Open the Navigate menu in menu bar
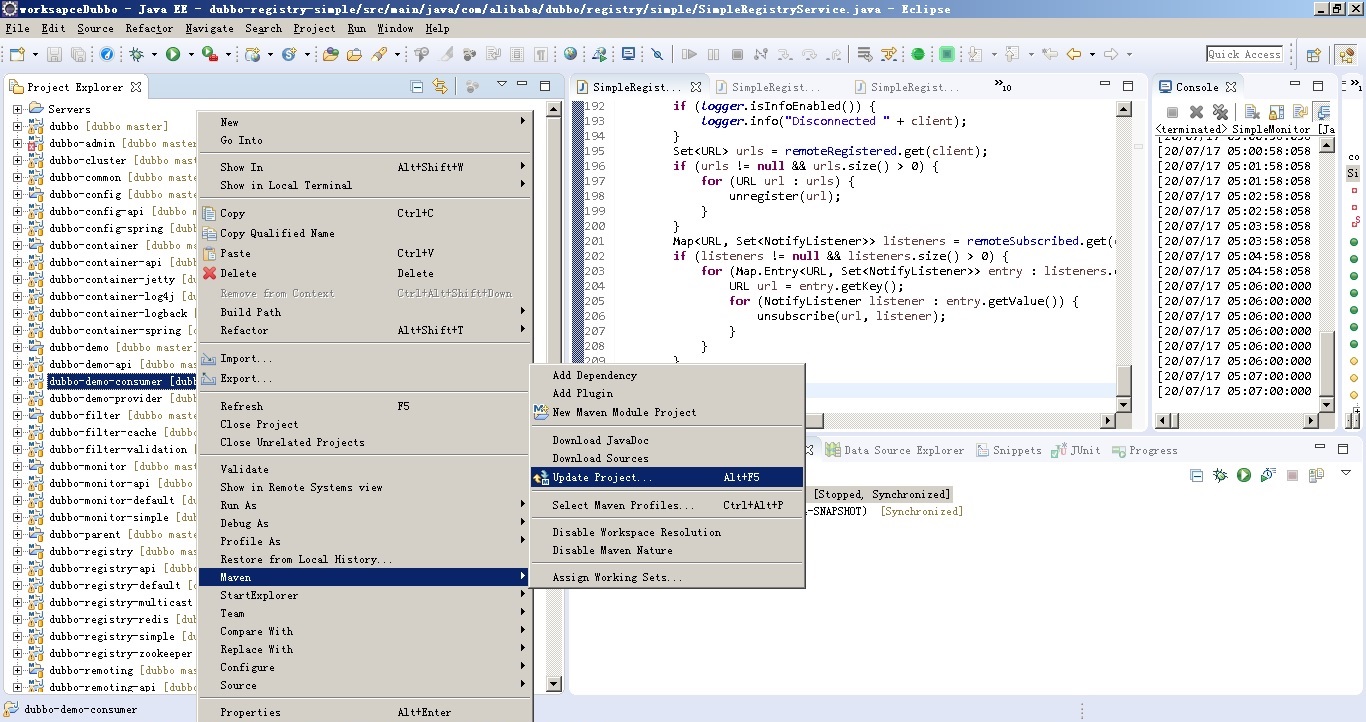The width and height of the screenshot is (1366, 722). tap(209, 29)
